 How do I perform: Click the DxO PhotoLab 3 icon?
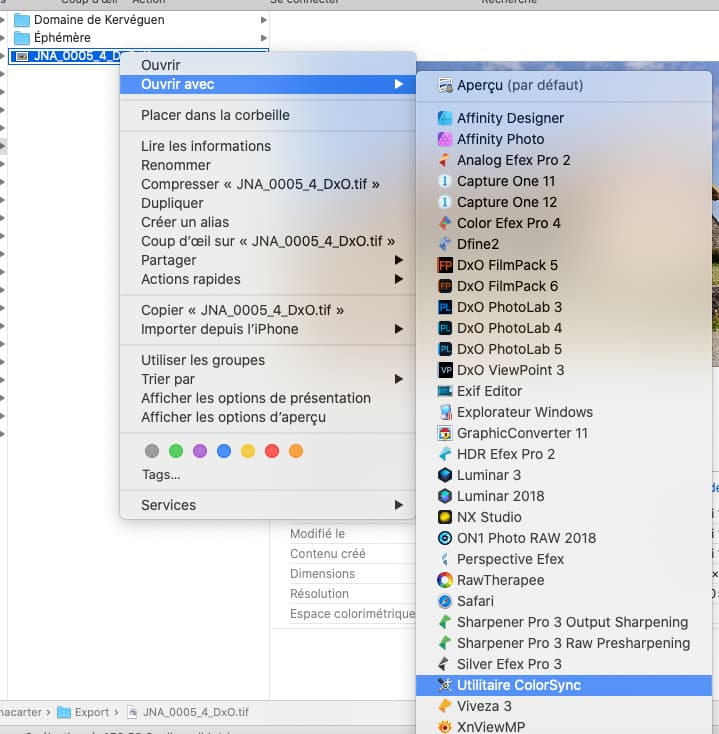pyautogui.click(x=445, y=307)
